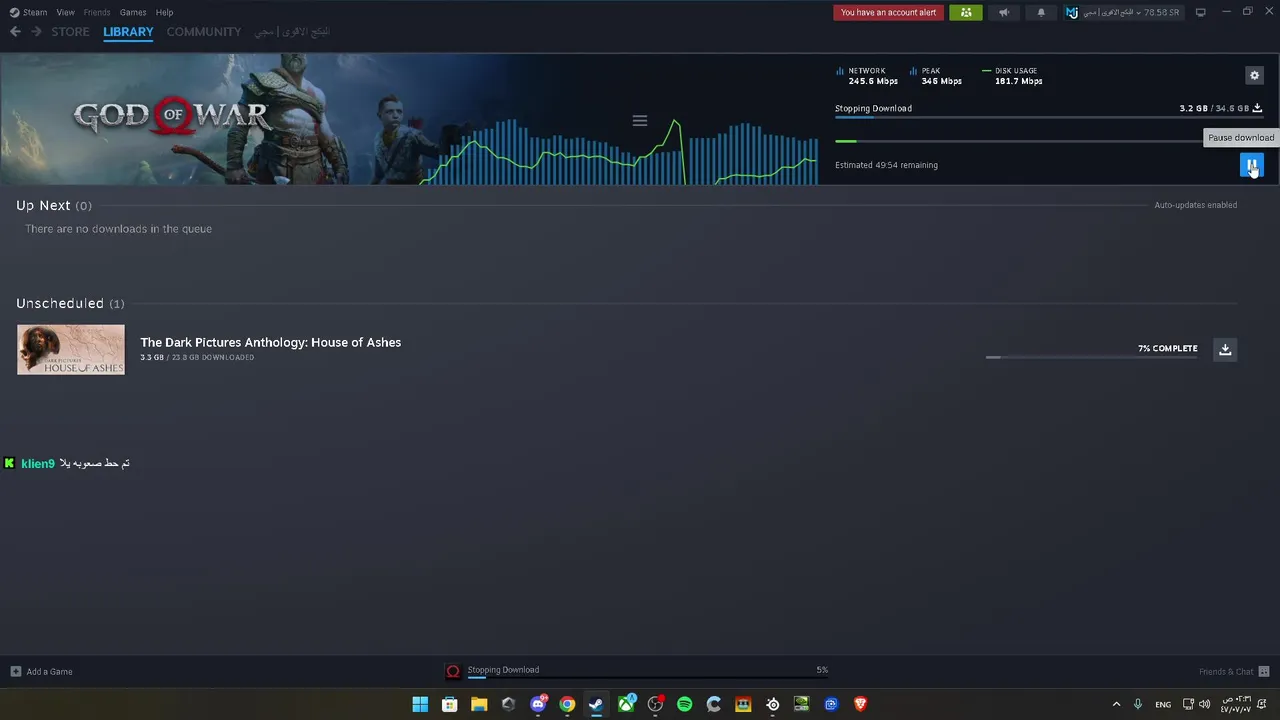The height and width of the screenshot is (720, 1280).
Task: Start House of Ashes download button
Action: coord(1225,349)
